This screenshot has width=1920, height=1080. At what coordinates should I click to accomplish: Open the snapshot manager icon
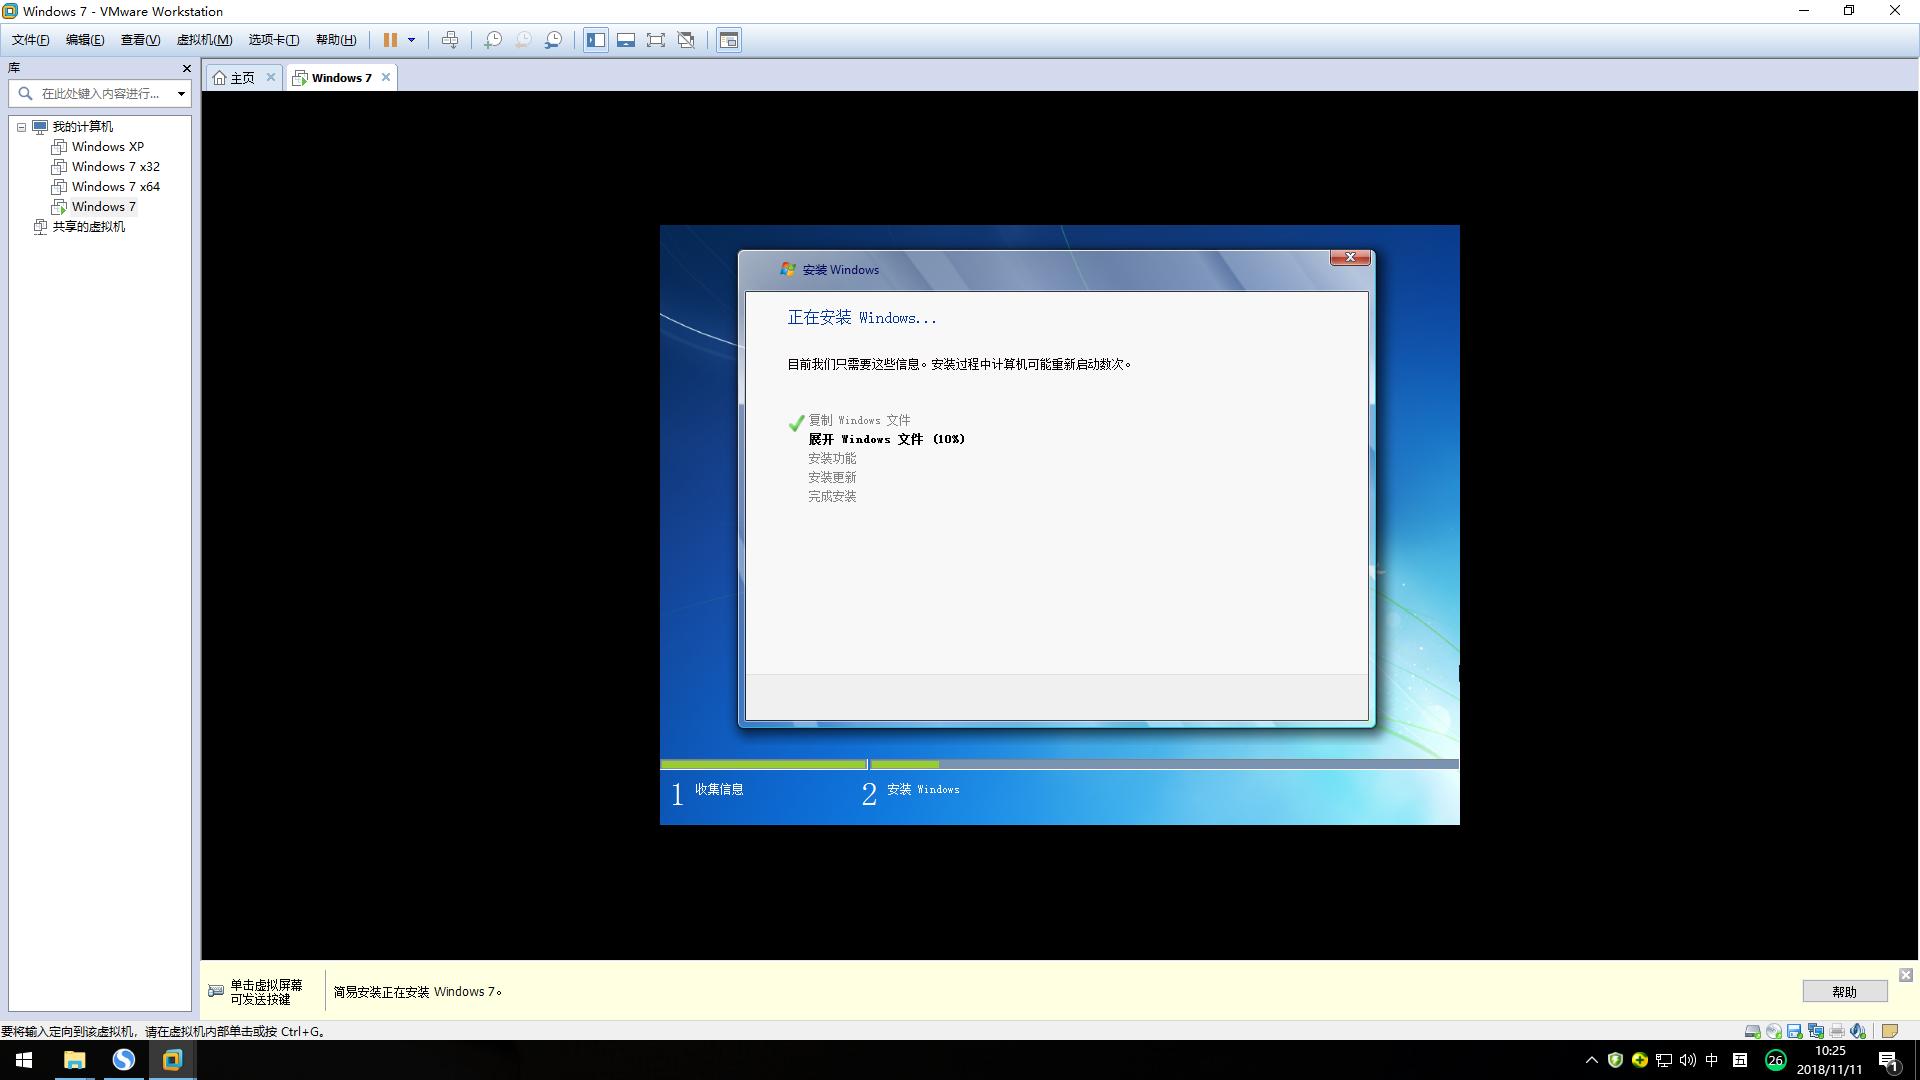tap(554, 40)
